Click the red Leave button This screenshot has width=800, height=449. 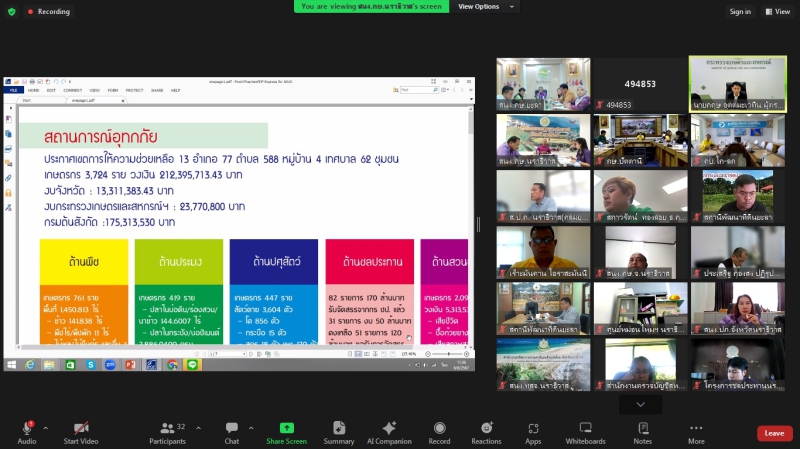(774, 433)
